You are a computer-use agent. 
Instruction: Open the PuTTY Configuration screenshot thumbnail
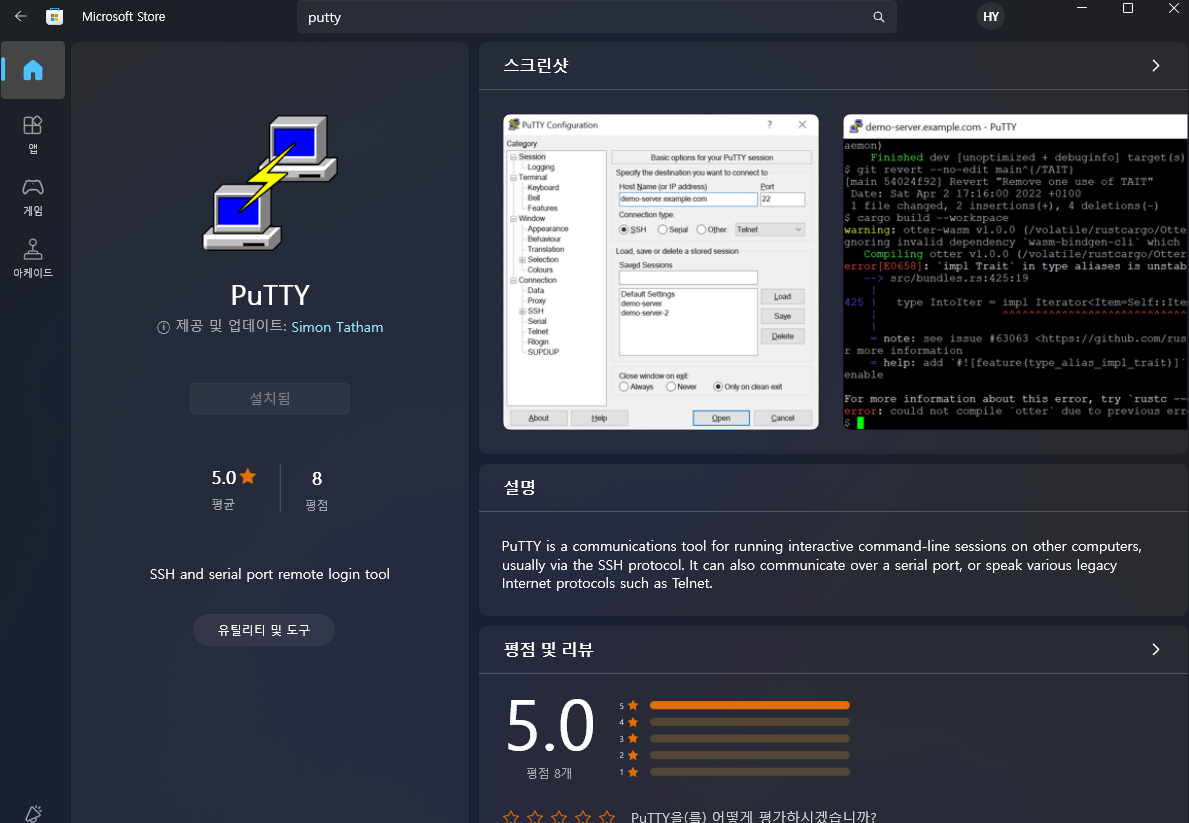point(661,272)
